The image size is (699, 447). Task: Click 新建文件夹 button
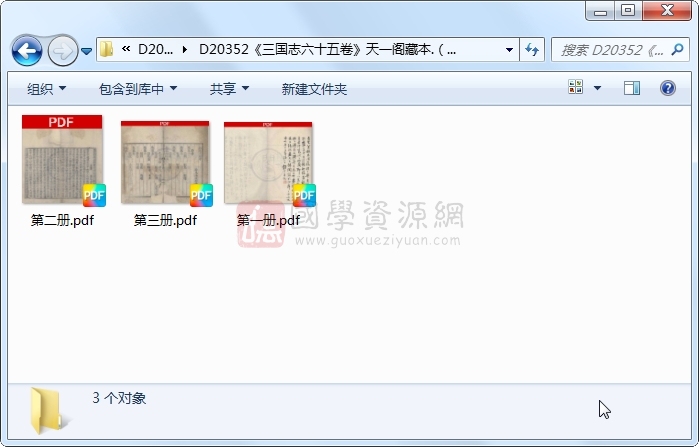314,89
